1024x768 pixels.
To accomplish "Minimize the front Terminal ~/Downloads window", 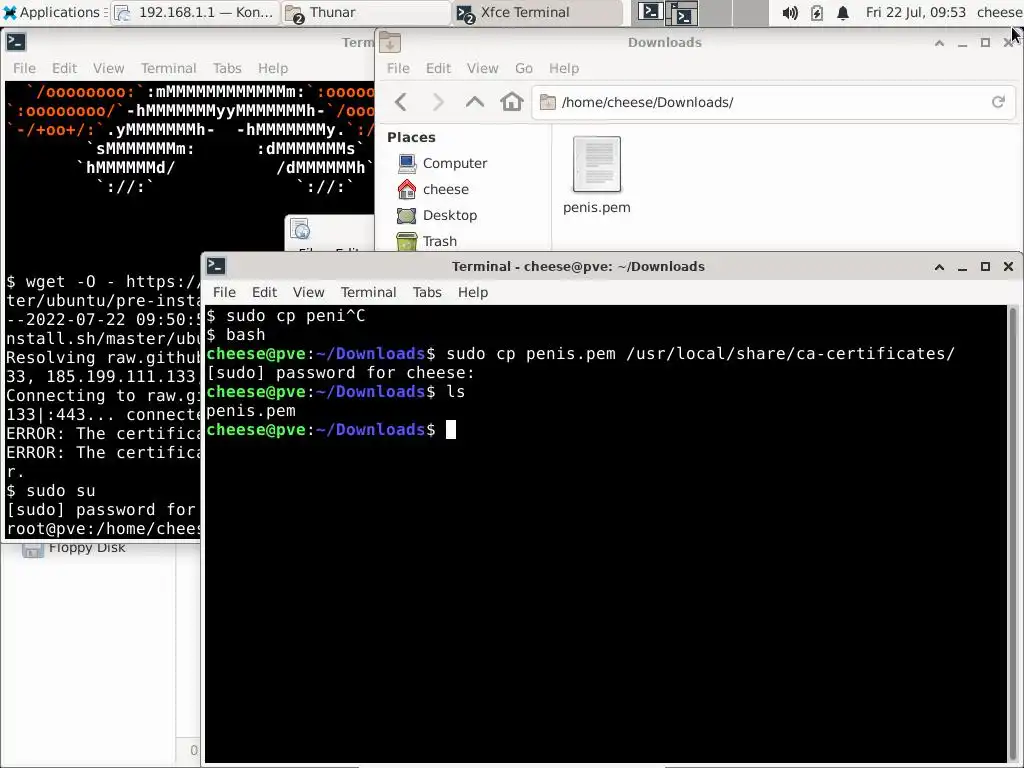I will coord(962,266).
